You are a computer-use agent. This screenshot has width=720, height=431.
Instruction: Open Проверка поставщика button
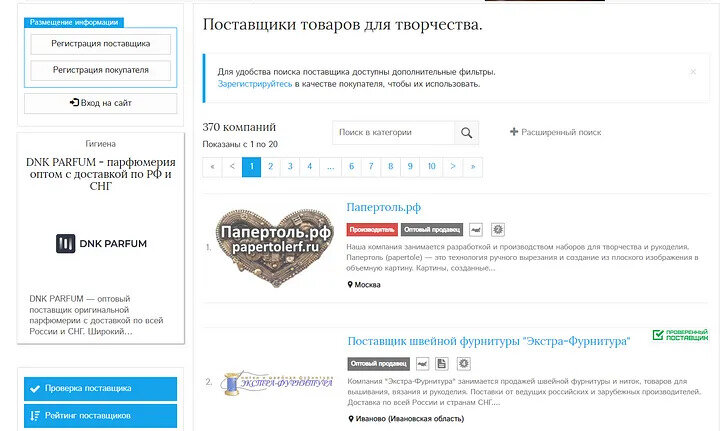click(101, 388)
